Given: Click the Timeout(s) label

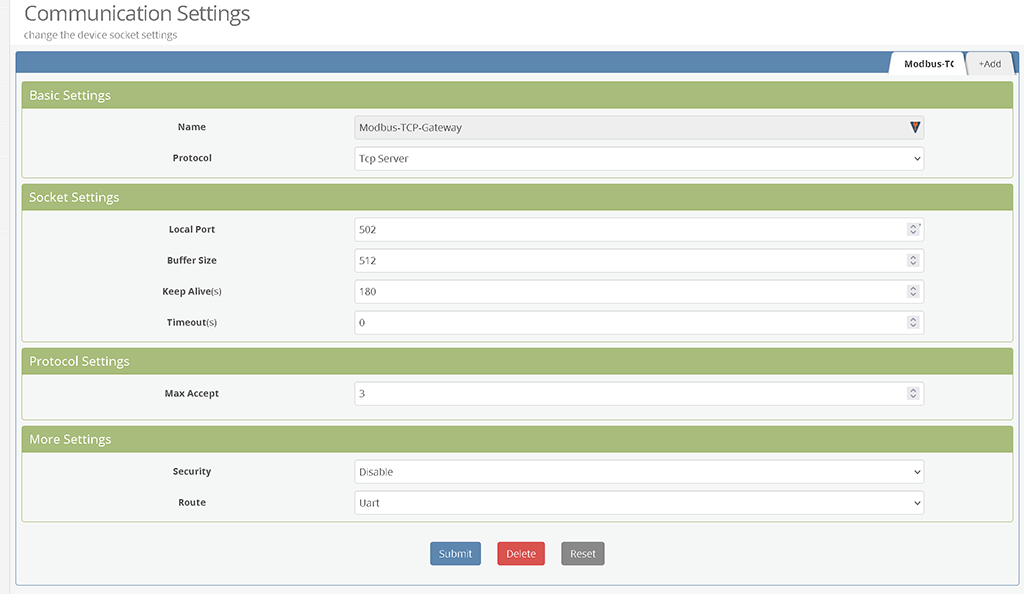Looking at the screenshot, I should pyautogui.click(x=192, y=322).
